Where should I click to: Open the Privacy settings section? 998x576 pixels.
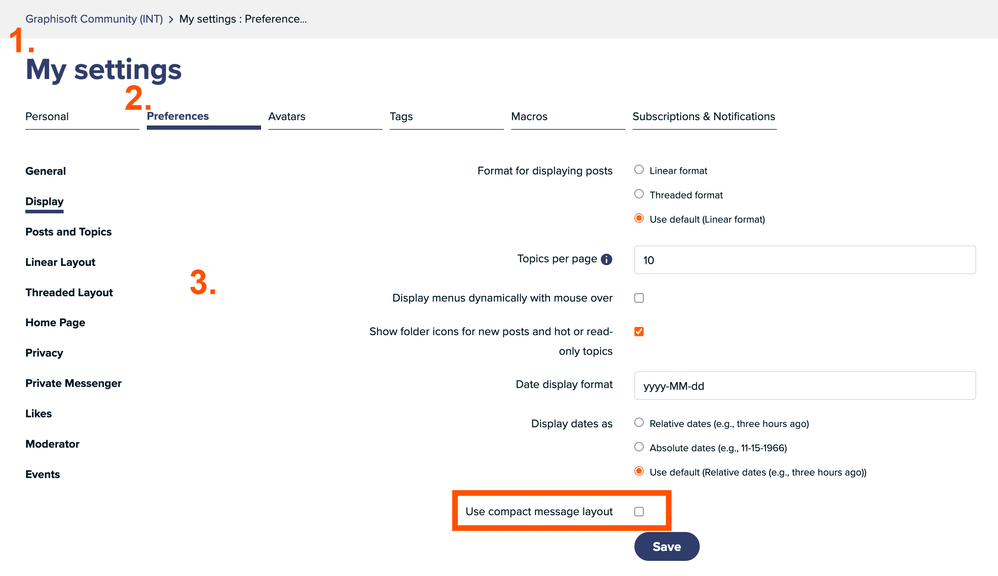point(44,352)
